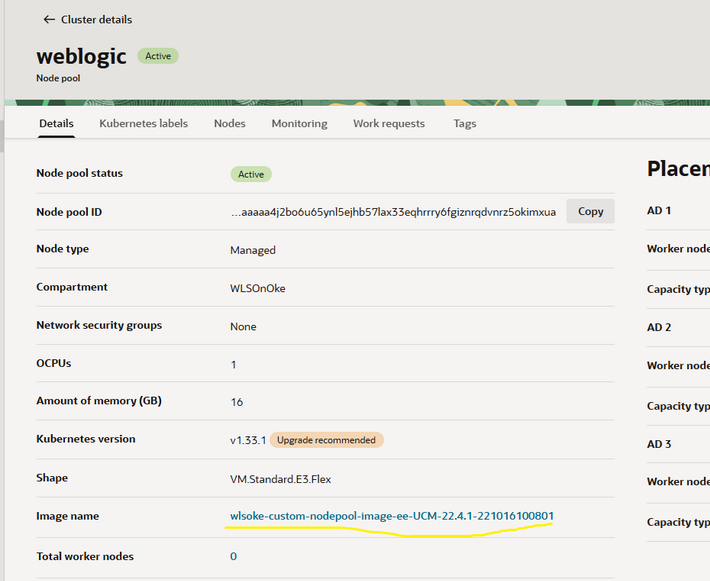Open the Nodes tab
The width and height of the screenshot is (710, 581).
(230, 124)
